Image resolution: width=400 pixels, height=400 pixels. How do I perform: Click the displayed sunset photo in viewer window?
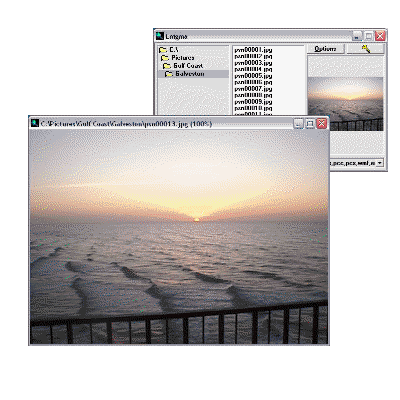pyautogui.click(x=179, y=237)
